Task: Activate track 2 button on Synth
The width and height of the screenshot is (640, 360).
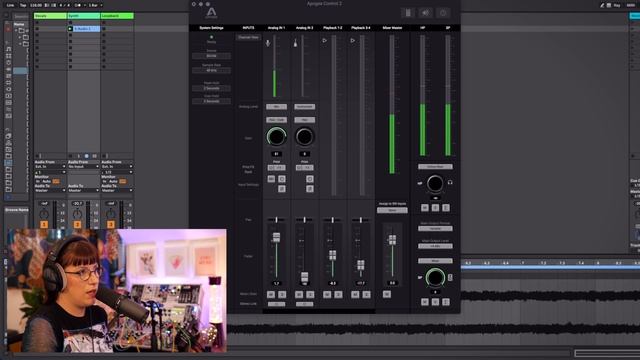Action: coord(78,224)
